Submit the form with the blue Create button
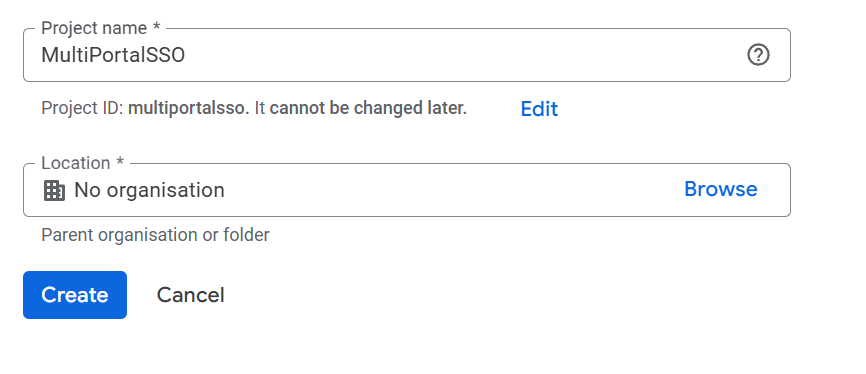The width and height of the screenshot is (866, 374). pyautogui.click(x=75, y=295)
